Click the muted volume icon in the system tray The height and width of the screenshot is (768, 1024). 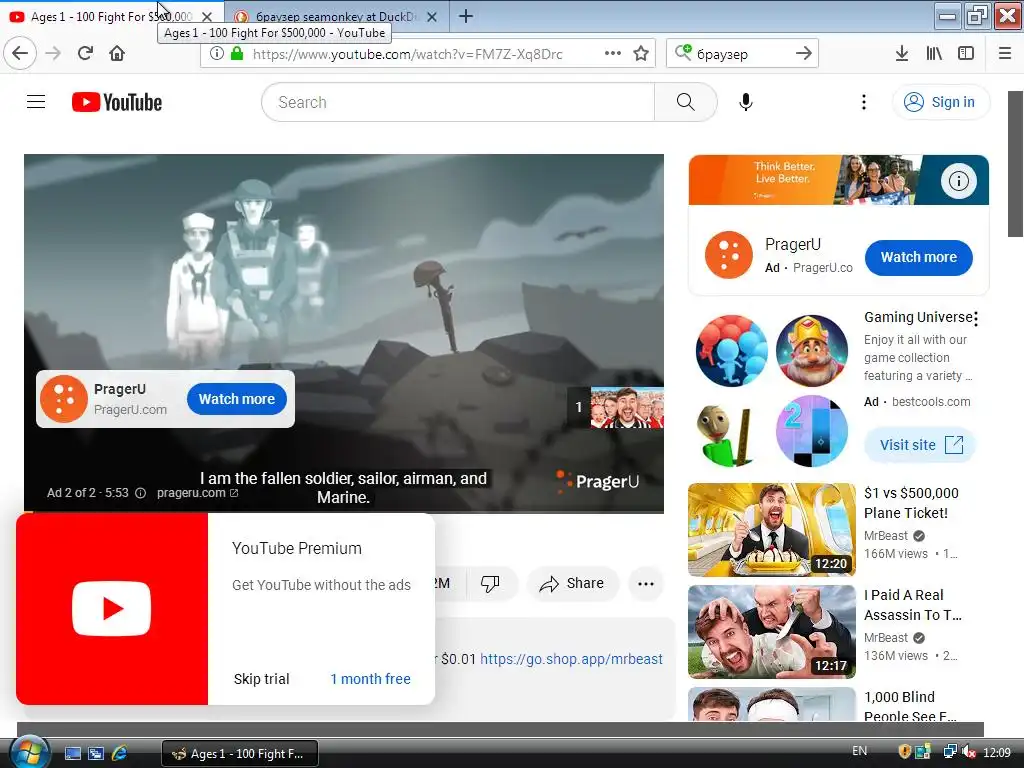968,752
